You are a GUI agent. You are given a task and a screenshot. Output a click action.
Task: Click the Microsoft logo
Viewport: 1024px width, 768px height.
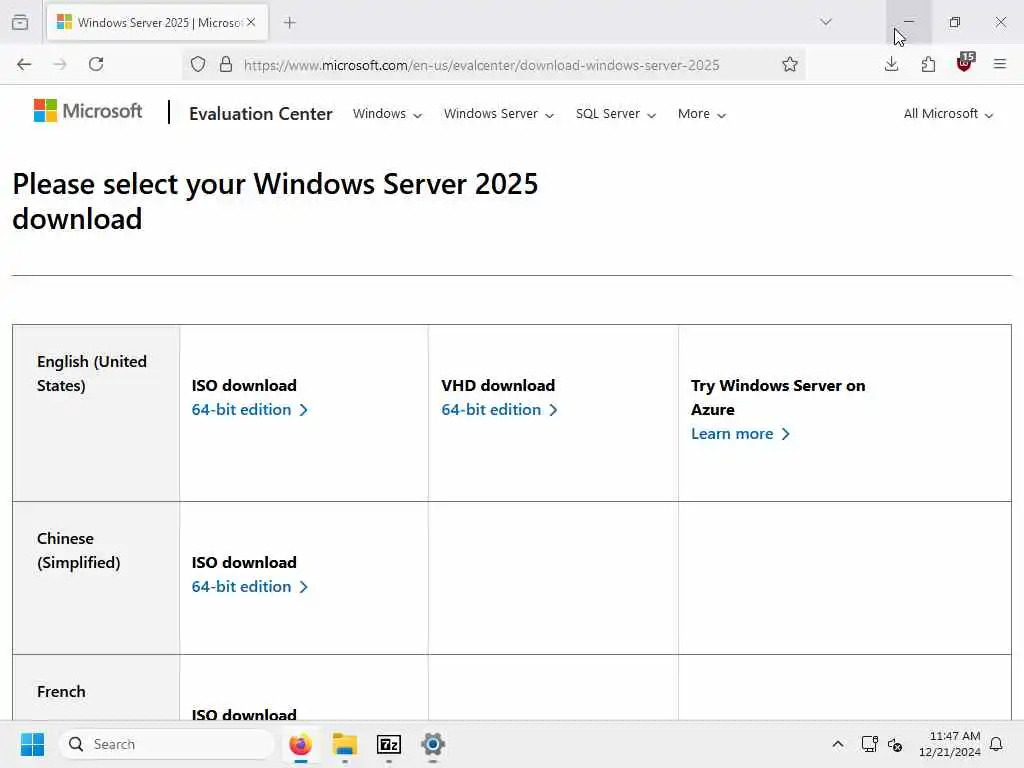pos(88,111)
